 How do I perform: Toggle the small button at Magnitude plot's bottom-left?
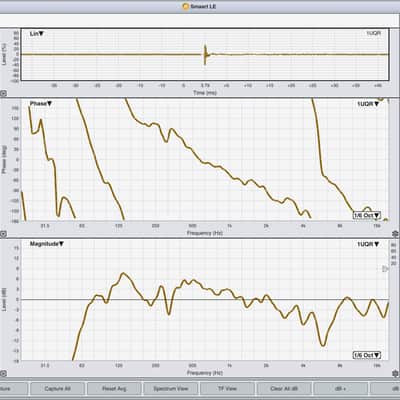pos(3,374)
